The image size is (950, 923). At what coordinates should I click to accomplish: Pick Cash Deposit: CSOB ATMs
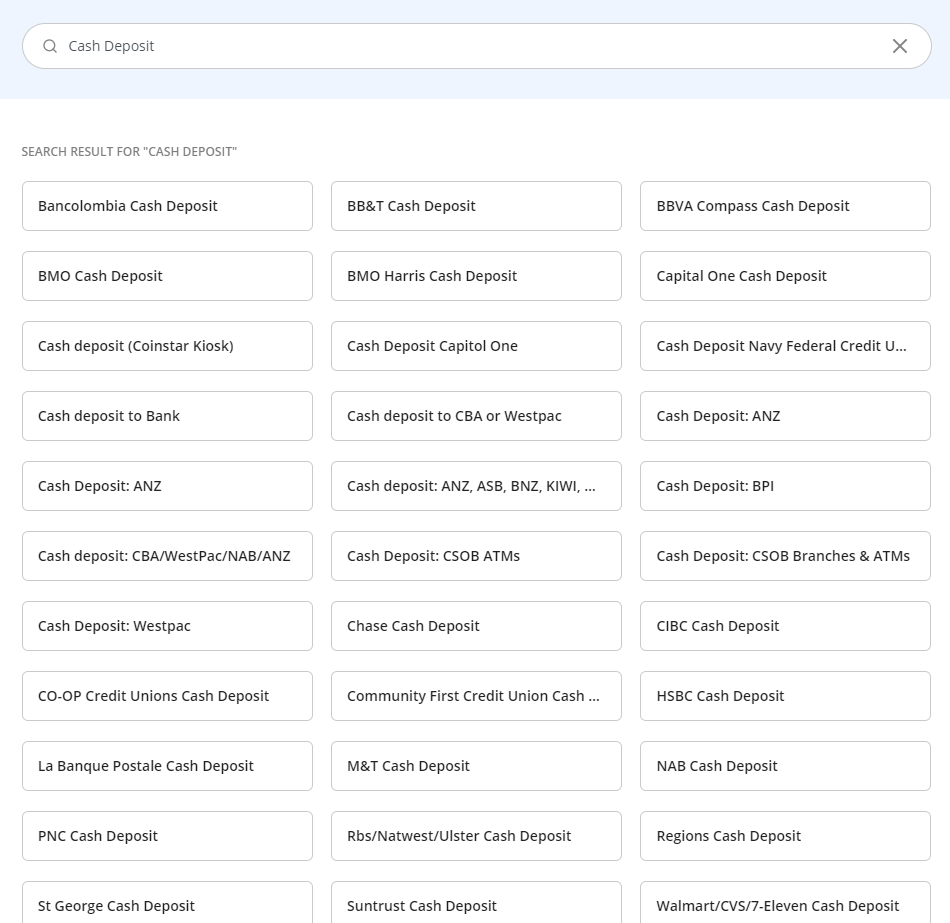pyautogui.click(x=476, y=556)
